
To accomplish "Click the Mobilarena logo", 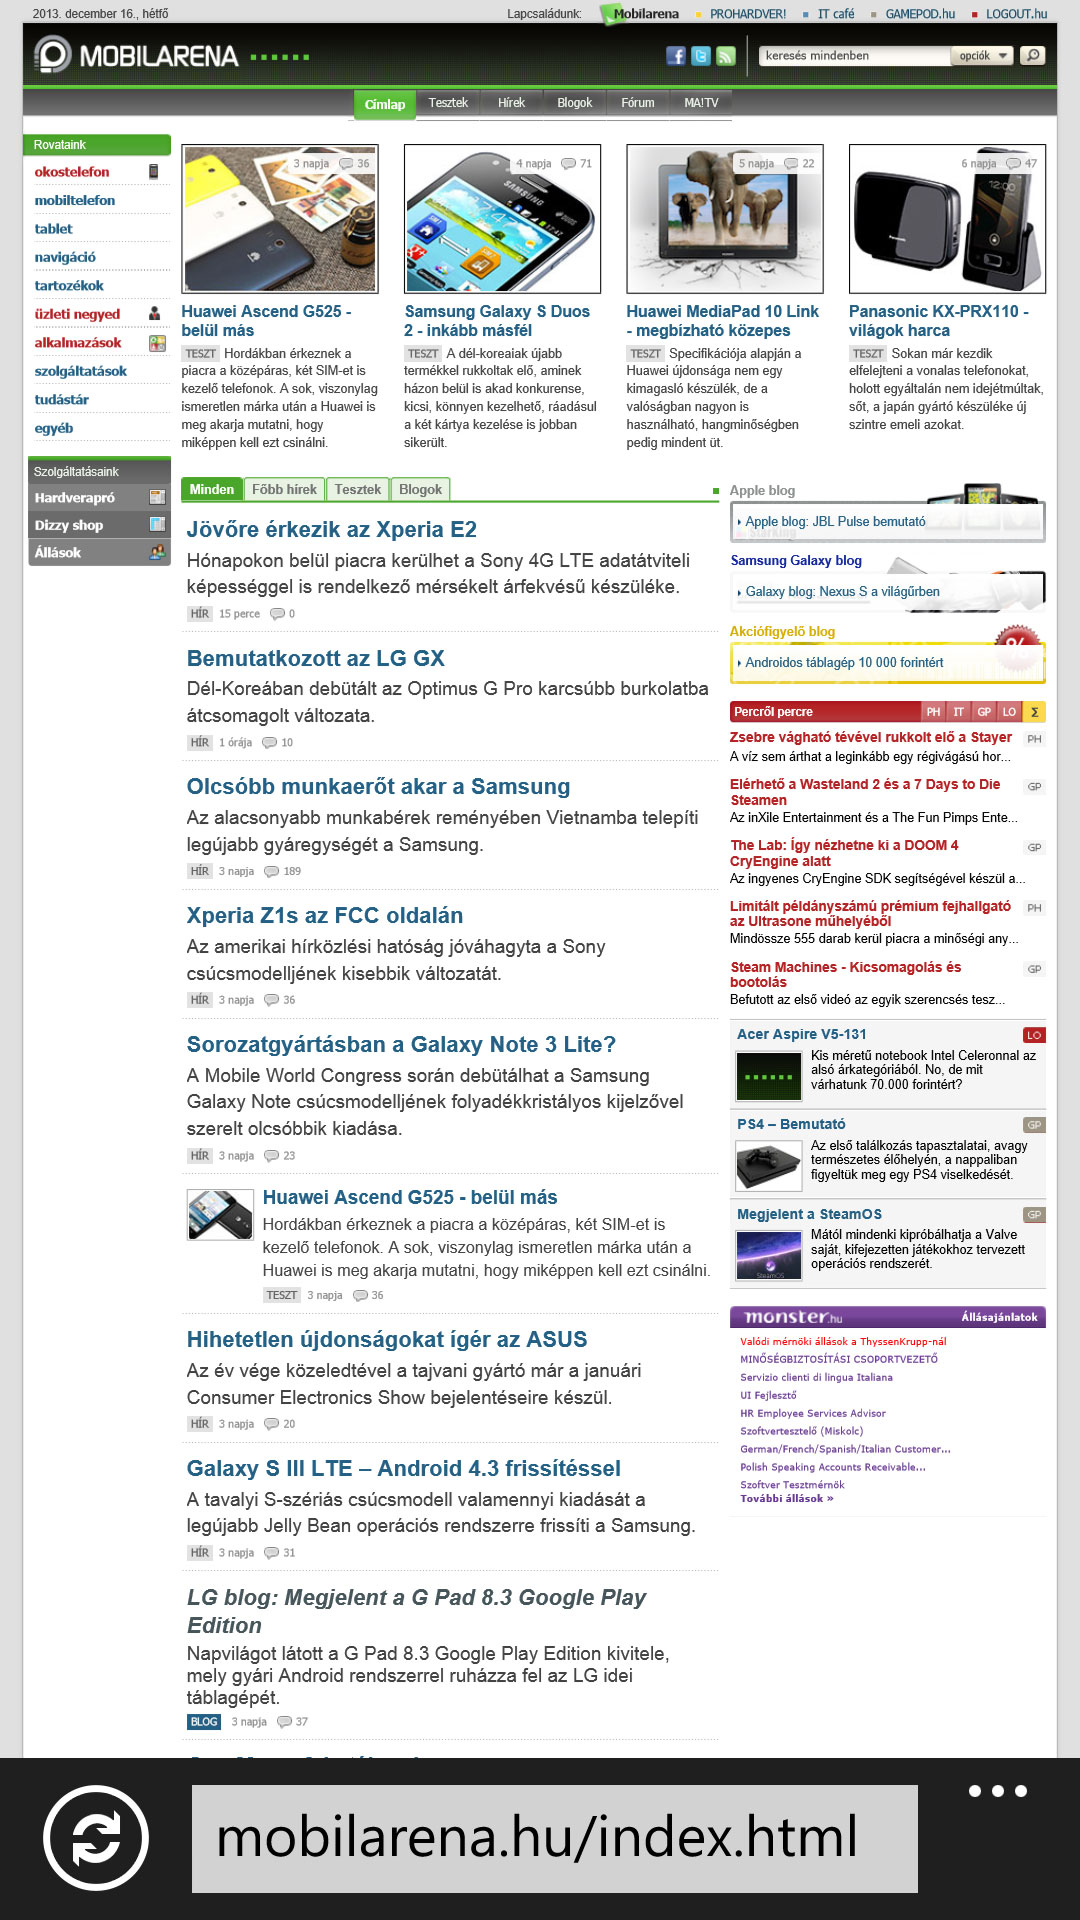I will [136, 55].
